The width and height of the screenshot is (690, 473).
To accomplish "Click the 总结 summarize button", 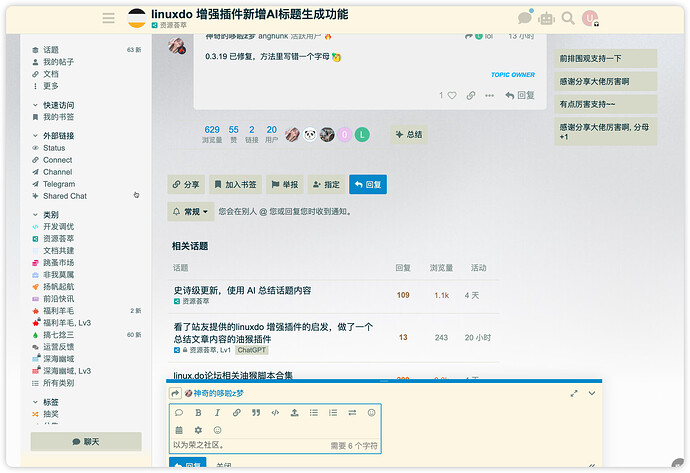I will (x=409, y=134).
